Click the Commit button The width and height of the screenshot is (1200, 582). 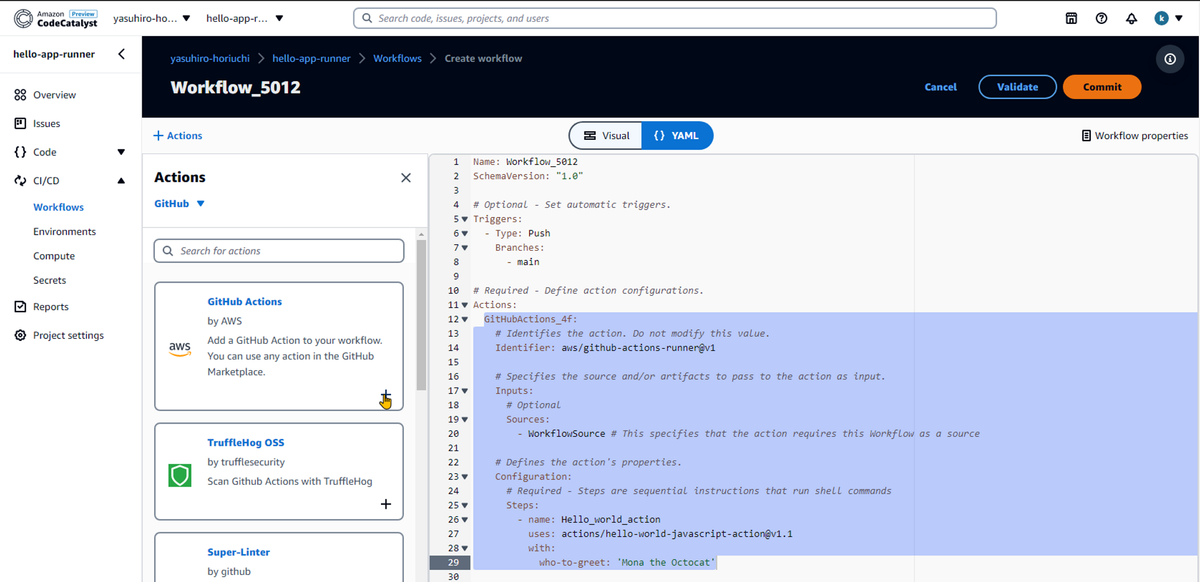(x=1102, y=87)
